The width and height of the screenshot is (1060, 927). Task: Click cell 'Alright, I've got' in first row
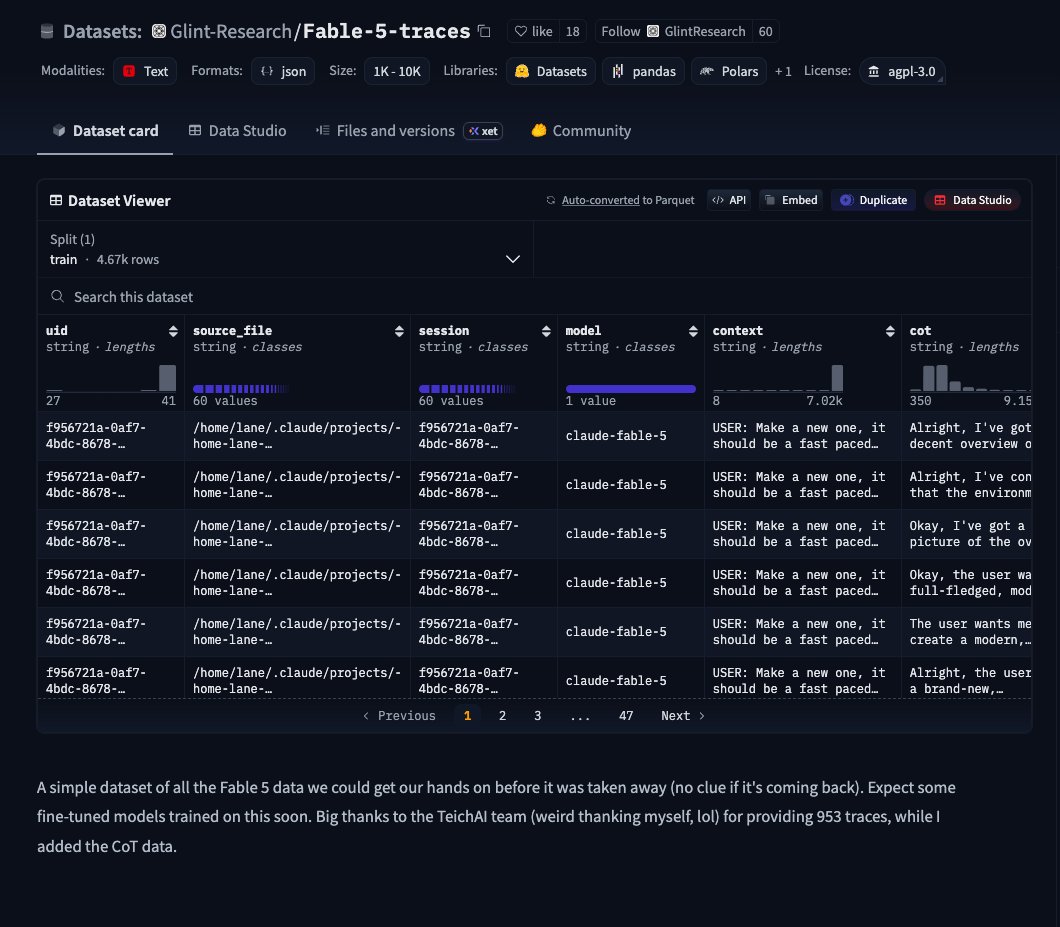point(967,436)
